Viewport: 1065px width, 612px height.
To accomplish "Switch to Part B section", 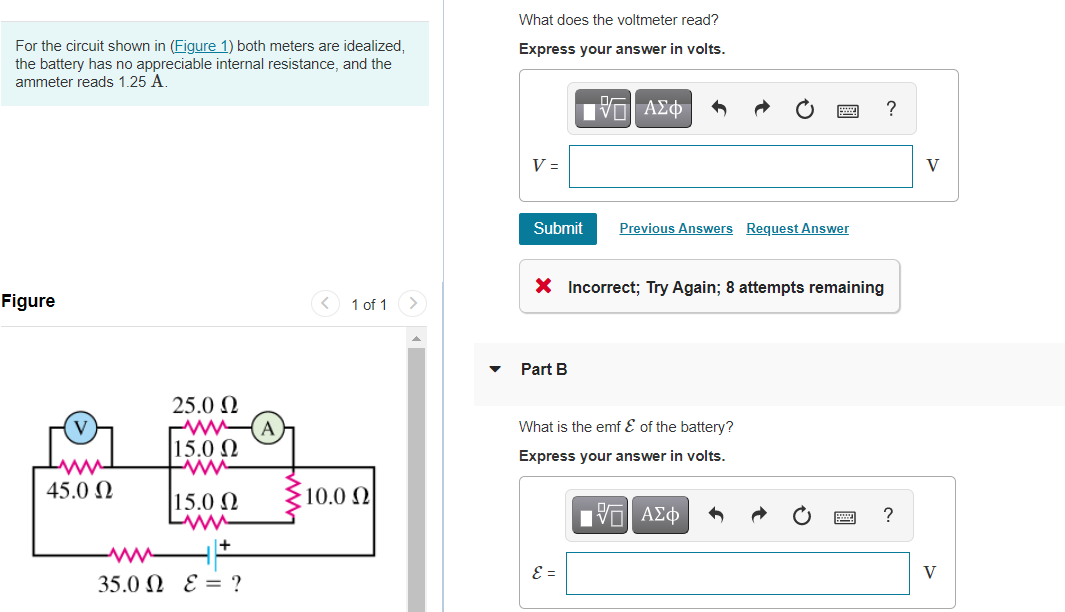I will [x=543, y=369].
